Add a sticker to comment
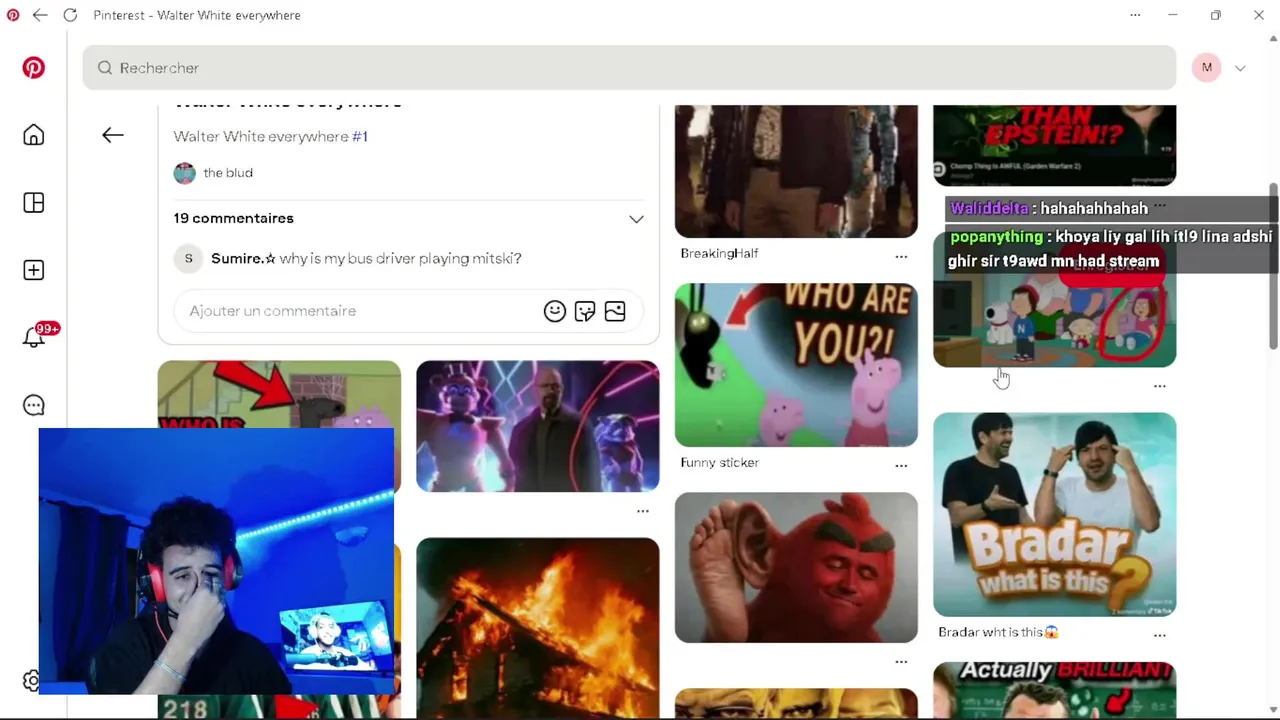 [585, 311]
